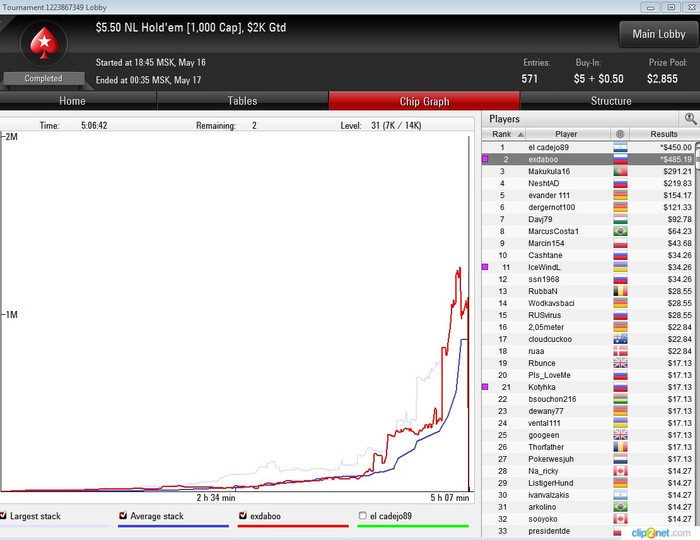Click the red exdaboo legend color line
The height and width of the screenshot is (540, 700).
pos(293,526)
